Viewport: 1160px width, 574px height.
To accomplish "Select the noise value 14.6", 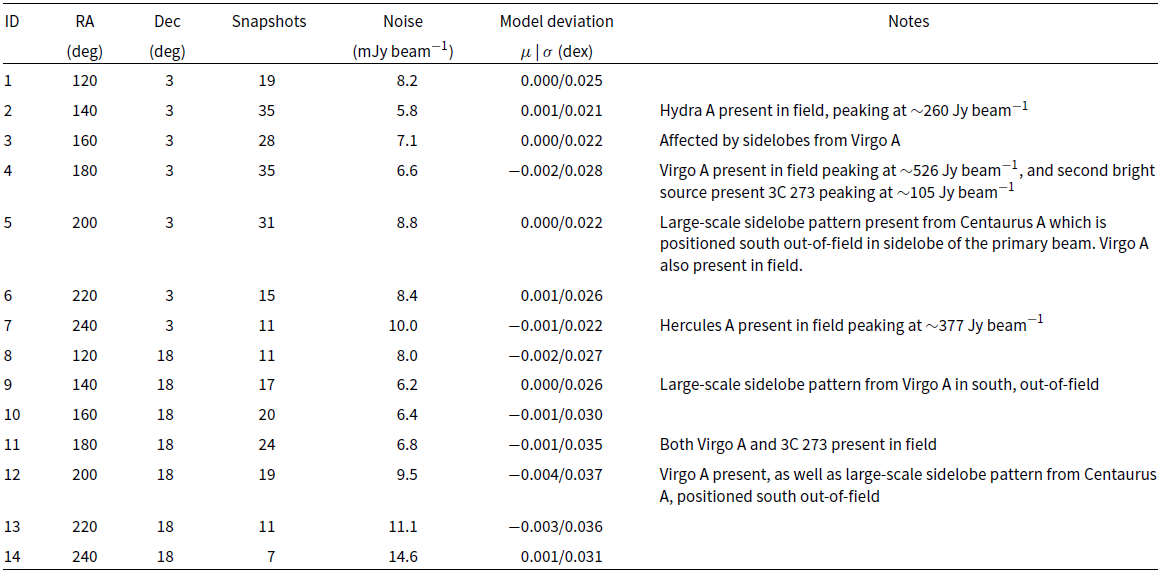I will point(403,556).
